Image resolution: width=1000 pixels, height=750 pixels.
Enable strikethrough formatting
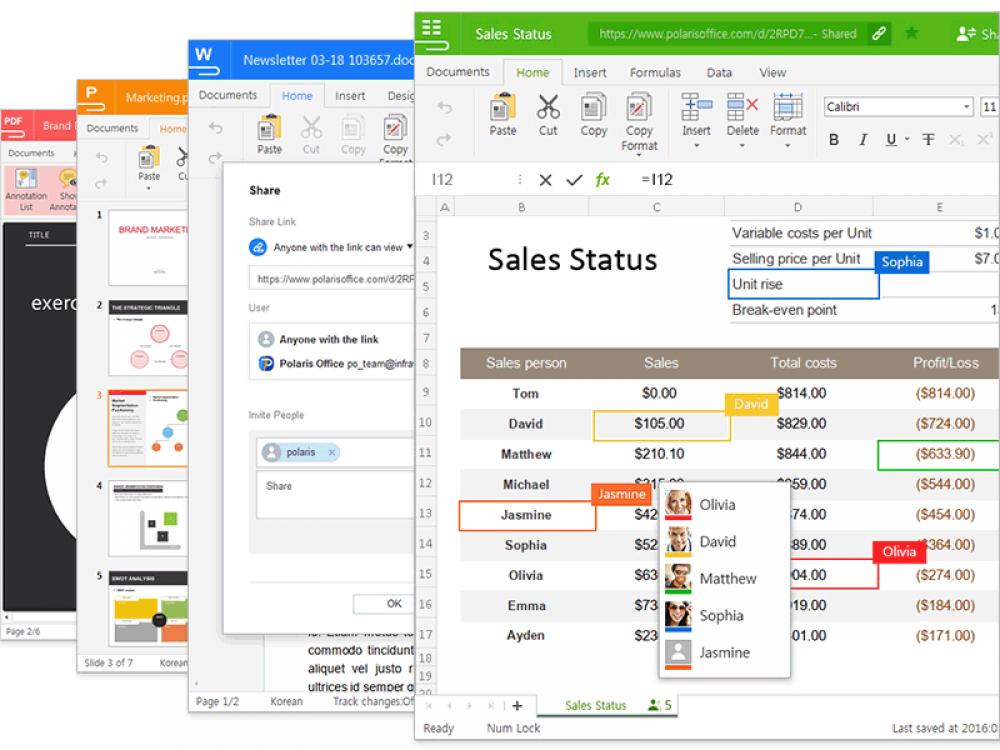pyautogui.click(x=927, y=141)
